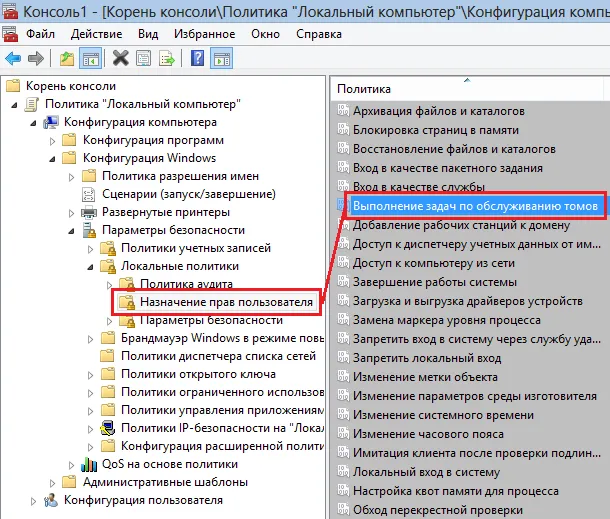Toggle the show/hide console tree icon
Screen dimensions: 610x519
click(x=90, y=59)
